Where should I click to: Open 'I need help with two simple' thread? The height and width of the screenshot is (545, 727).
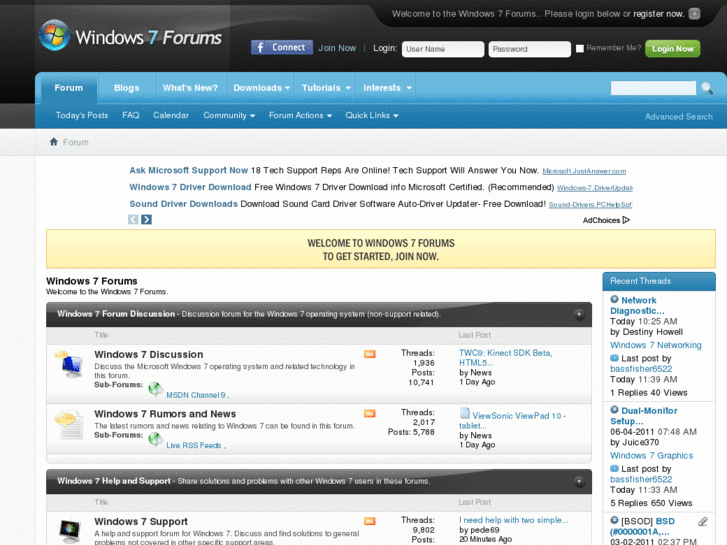click(x=513, y=520)
